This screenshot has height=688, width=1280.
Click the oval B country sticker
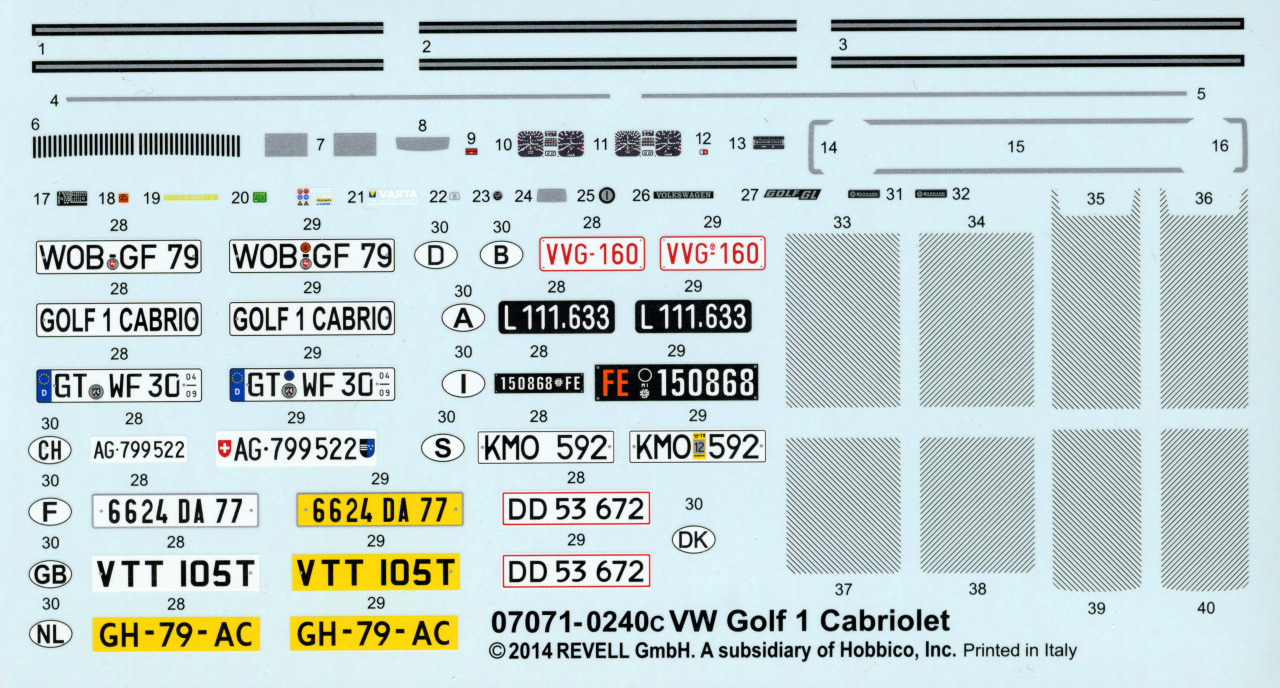pyautogui.click(x=502, y=256)
